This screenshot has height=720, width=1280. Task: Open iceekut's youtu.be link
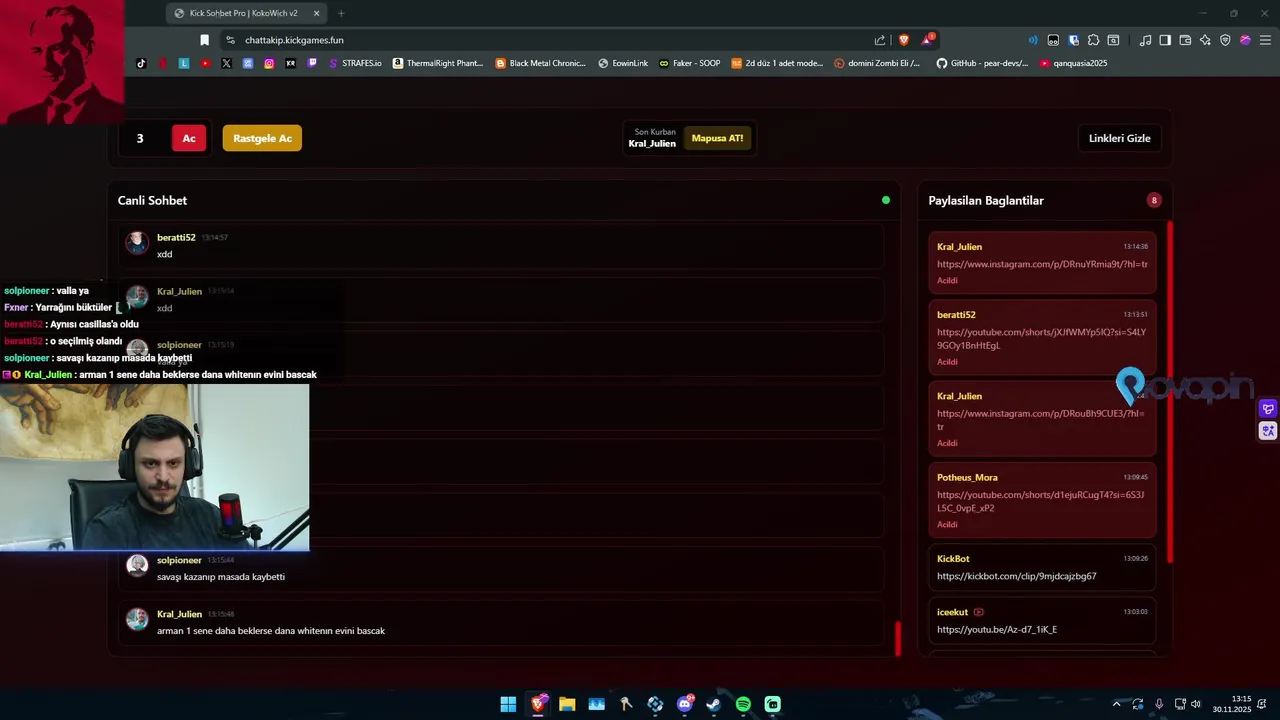pyautogui.click(x=997, y=629)
